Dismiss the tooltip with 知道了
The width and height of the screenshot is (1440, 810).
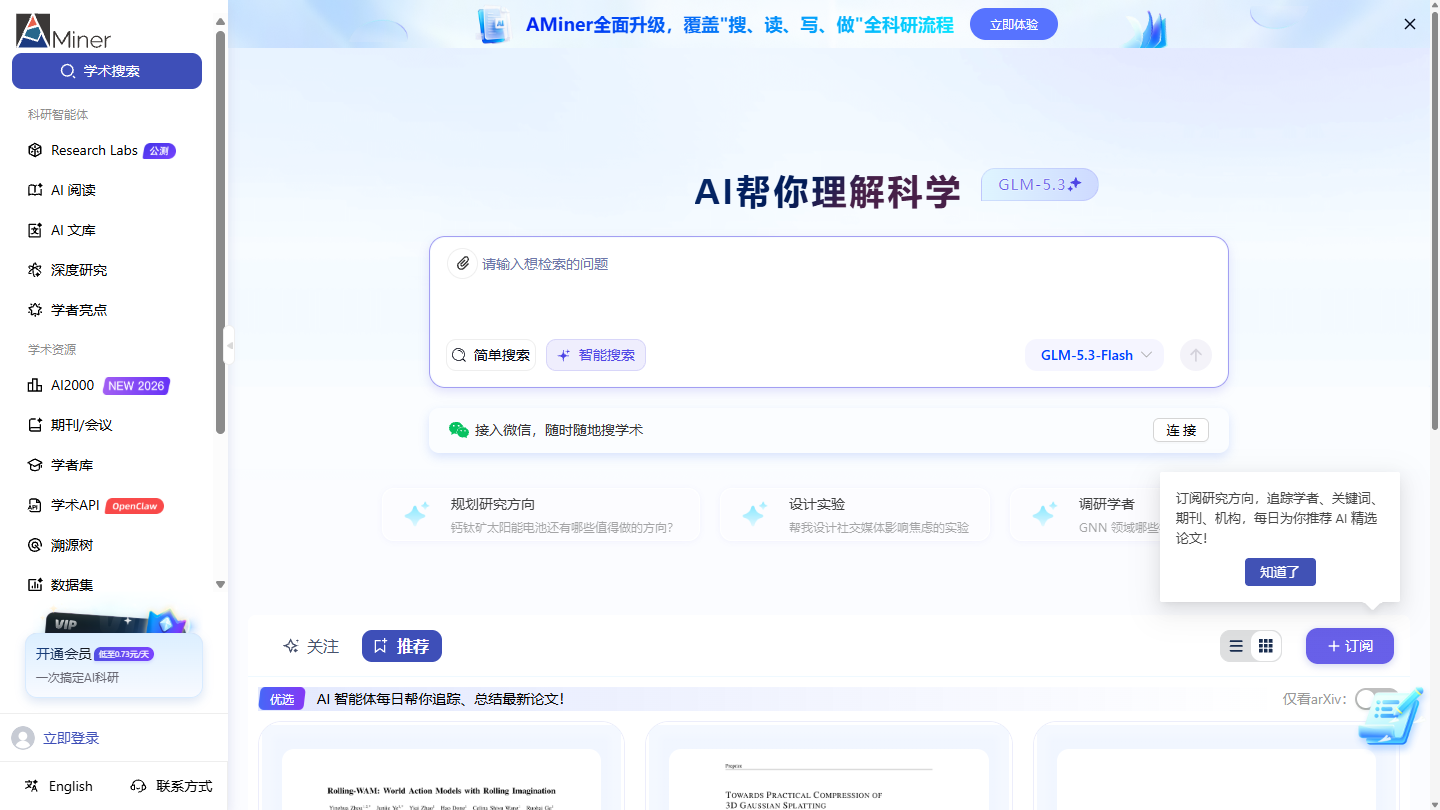coord(1280,572)
